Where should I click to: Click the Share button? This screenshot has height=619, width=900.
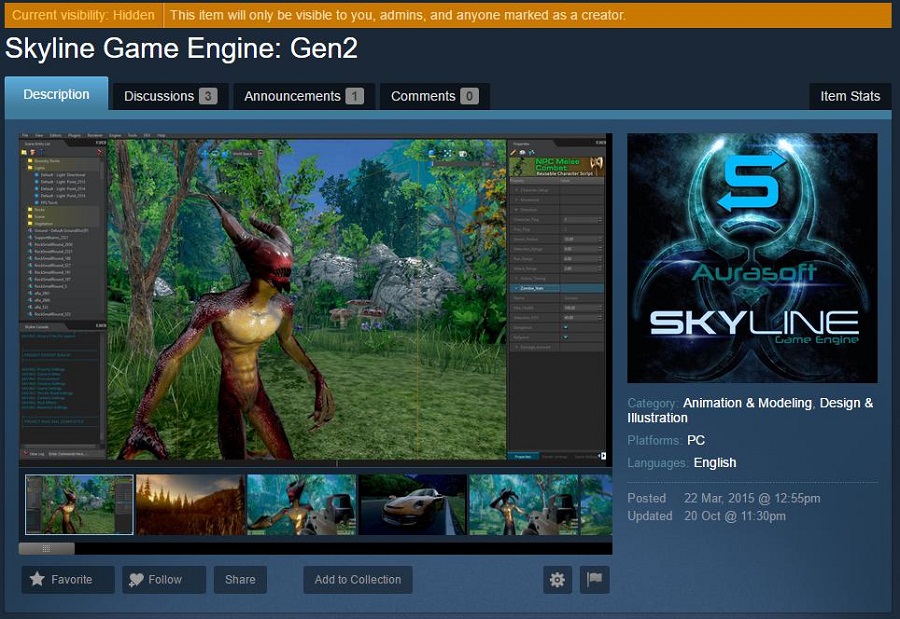click(x=240, y=579)
